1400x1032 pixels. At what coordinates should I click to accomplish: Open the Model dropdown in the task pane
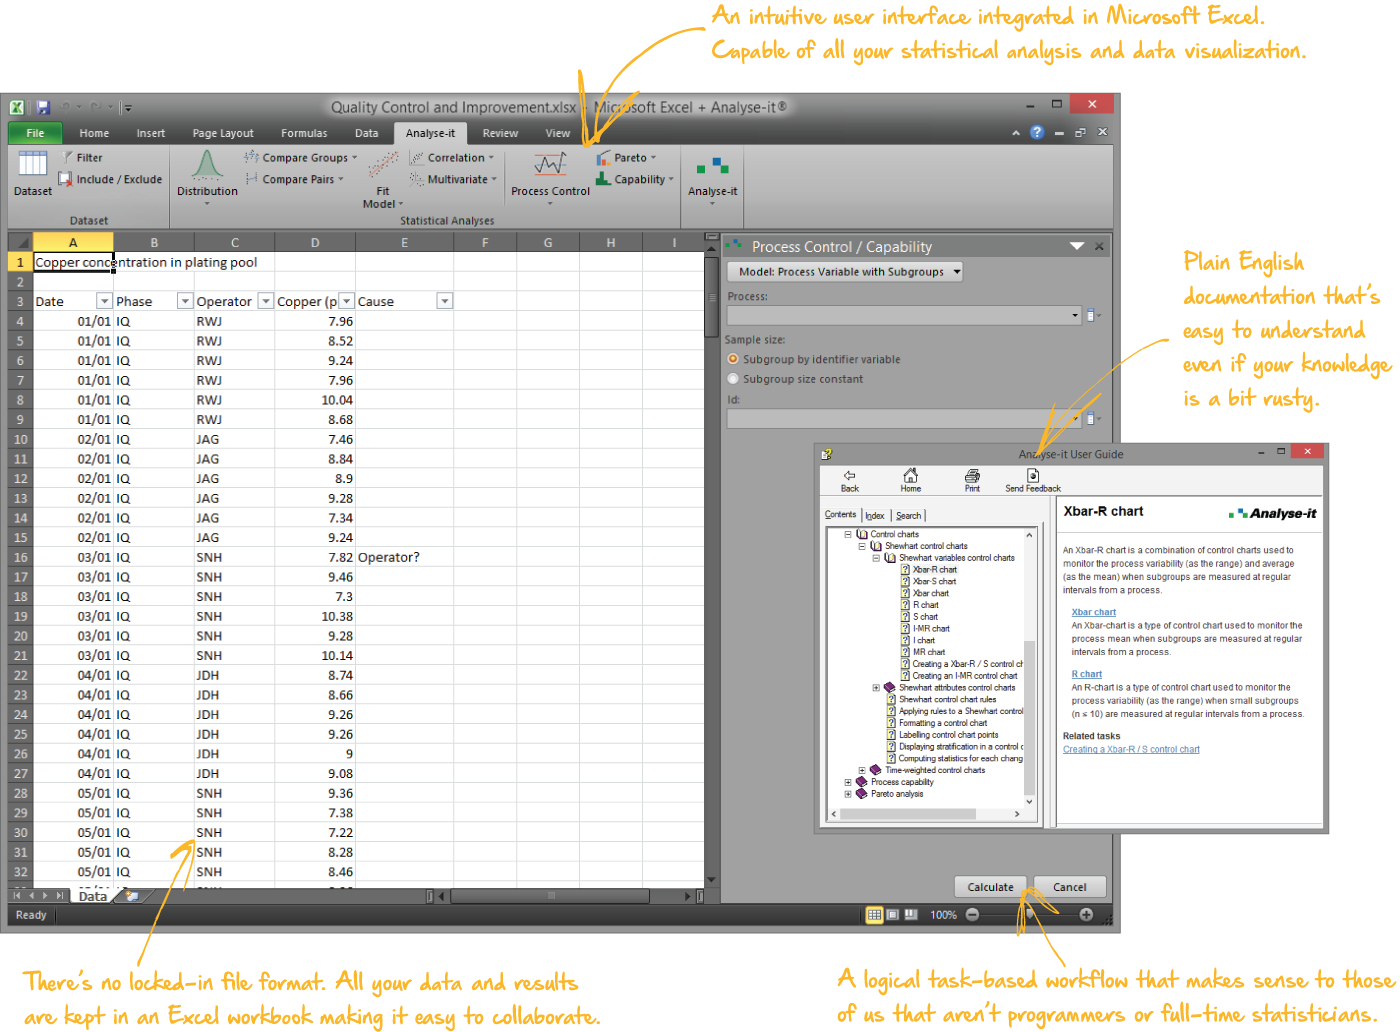point(845,272)
